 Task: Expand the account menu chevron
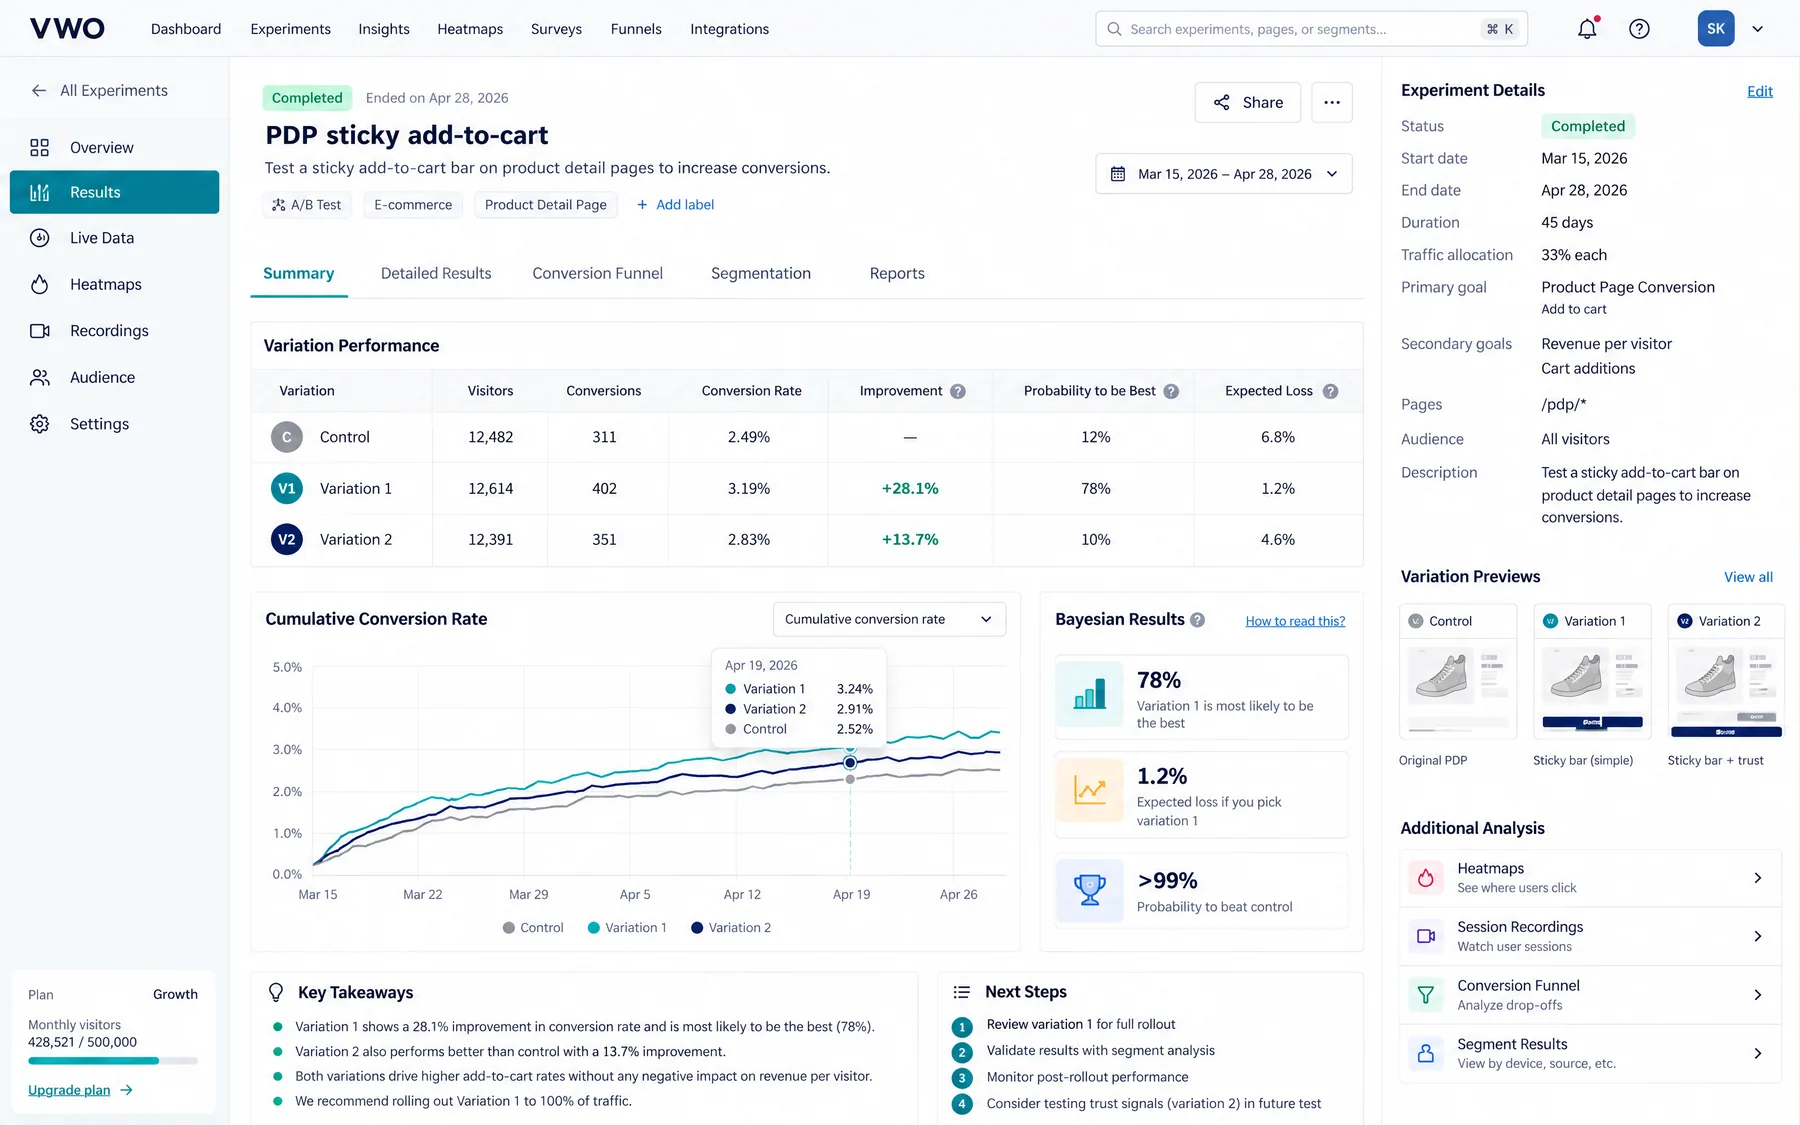tap(1757, 29)
